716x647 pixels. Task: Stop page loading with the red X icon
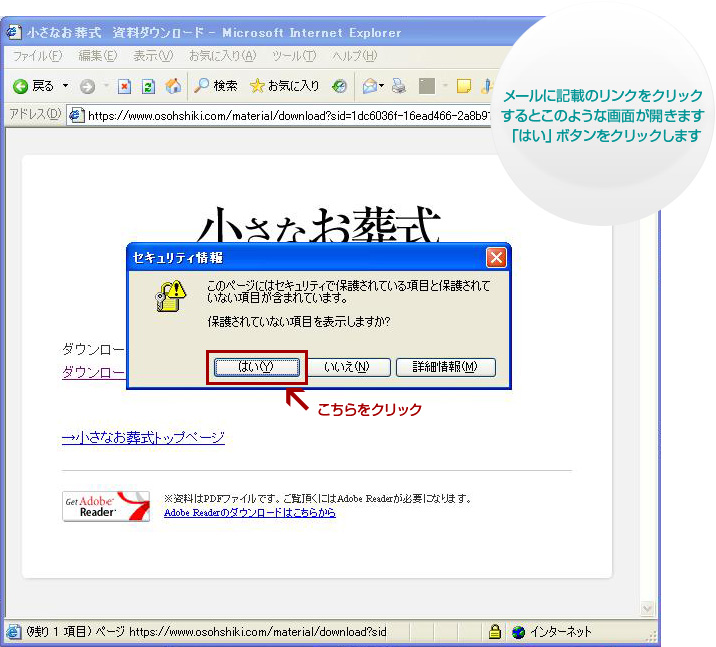click(124, 86)
